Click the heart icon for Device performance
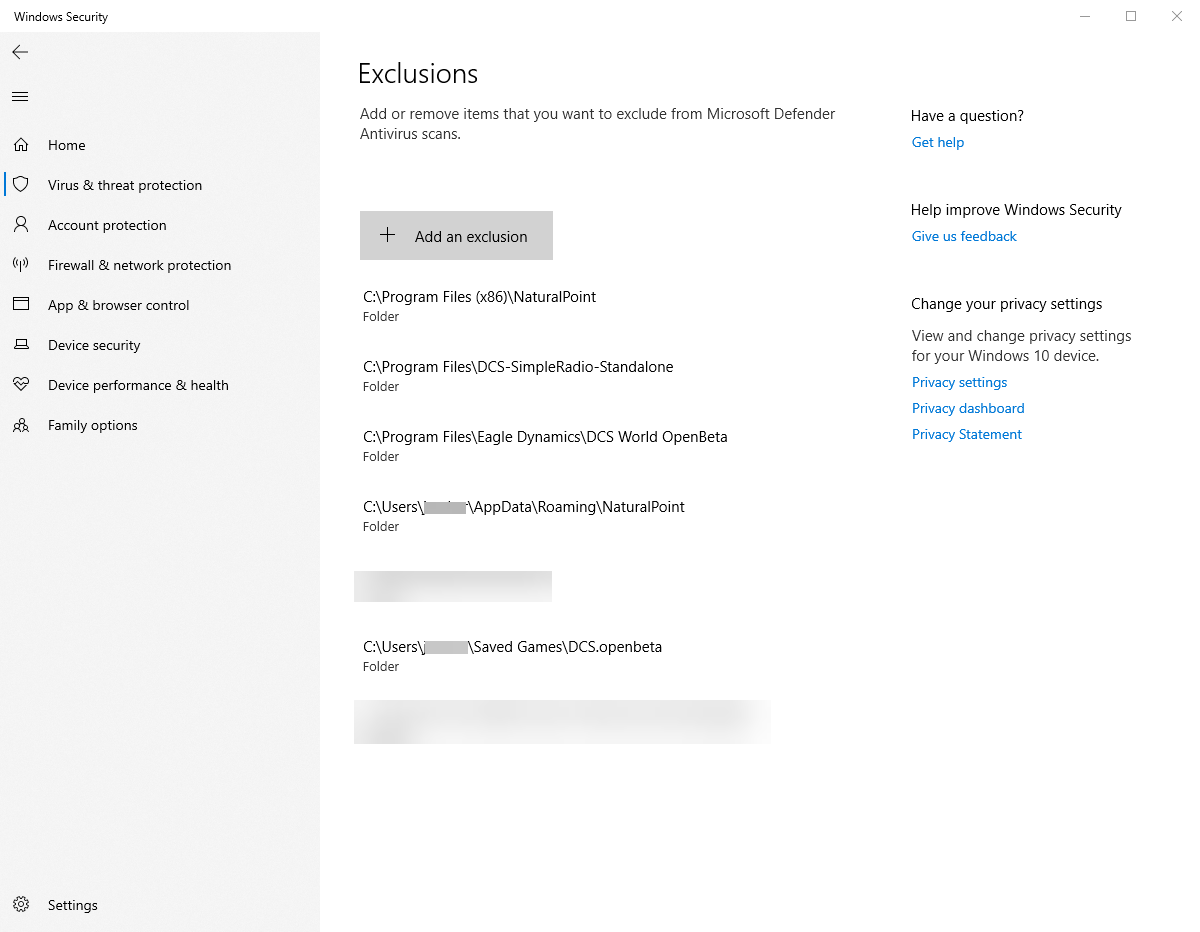Image resolution: width=1200 pixels, height=932 pixels. (x=21, y=385)
